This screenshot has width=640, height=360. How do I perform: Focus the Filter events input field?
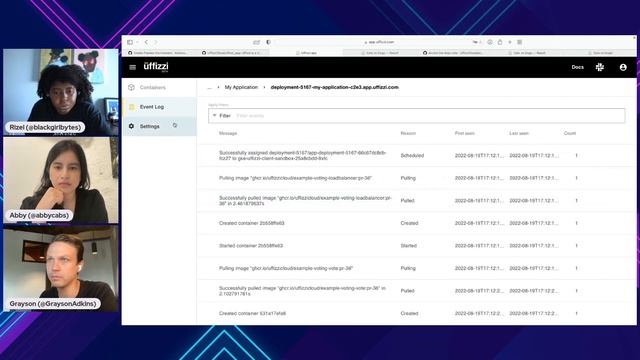(x=416, y=116)
